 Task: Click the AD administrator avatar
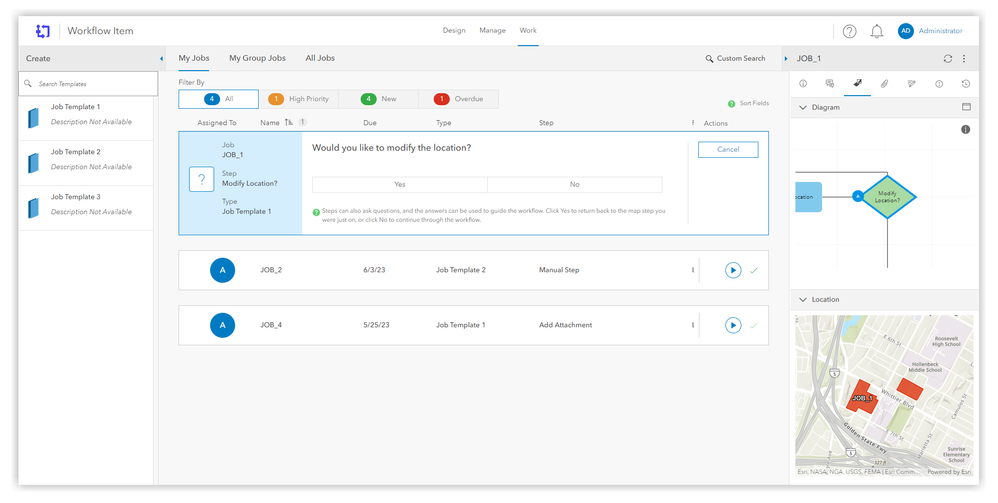pos(905,31)
